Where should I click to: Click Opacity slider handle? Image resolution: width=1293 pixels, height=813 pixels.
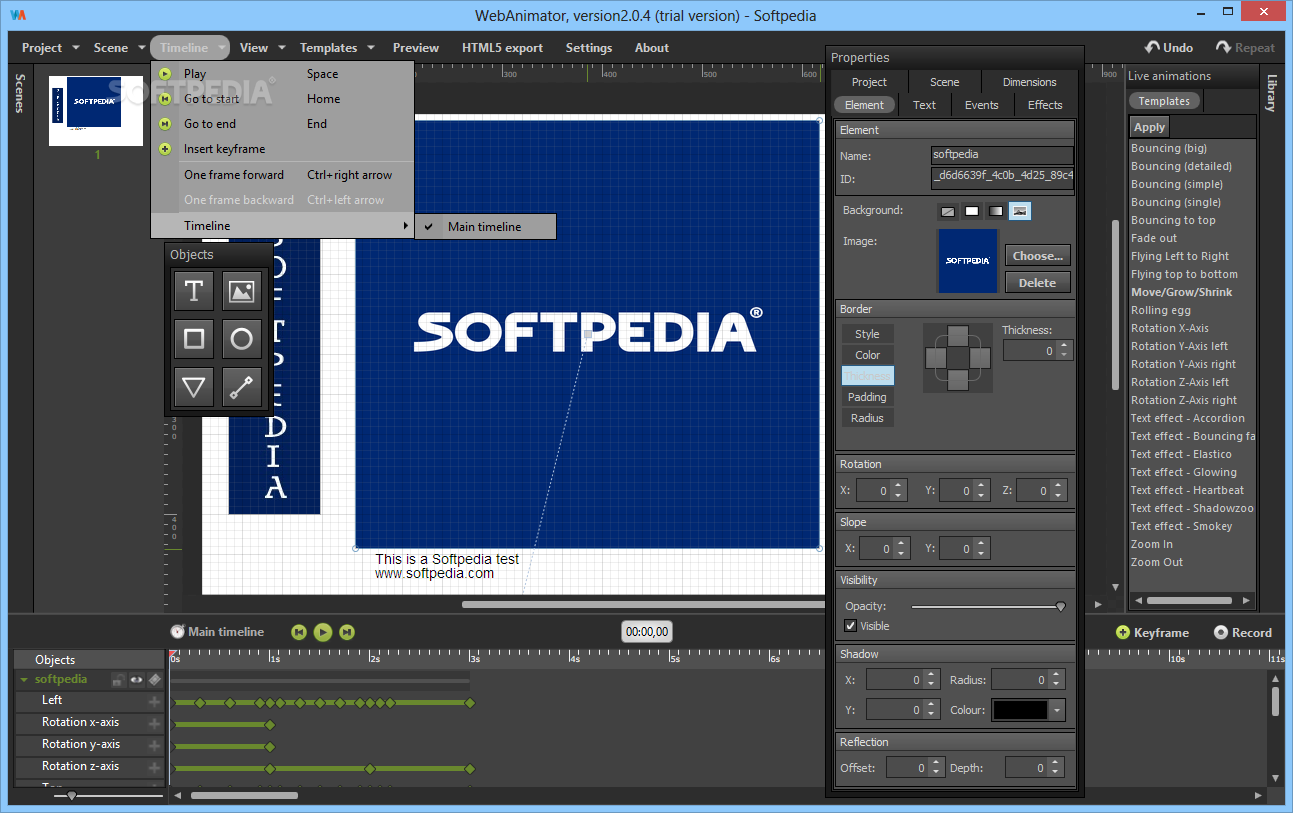1061,606
